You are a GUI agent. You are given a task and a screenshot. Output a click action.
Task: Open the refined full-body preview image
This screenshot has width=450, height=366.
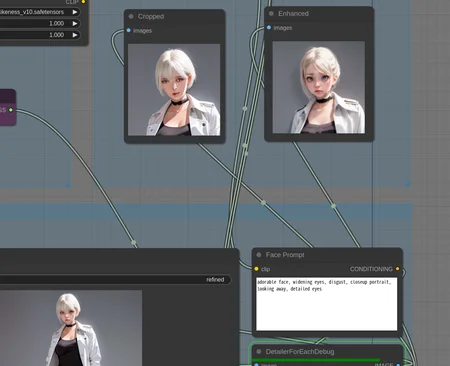point(71,328)
